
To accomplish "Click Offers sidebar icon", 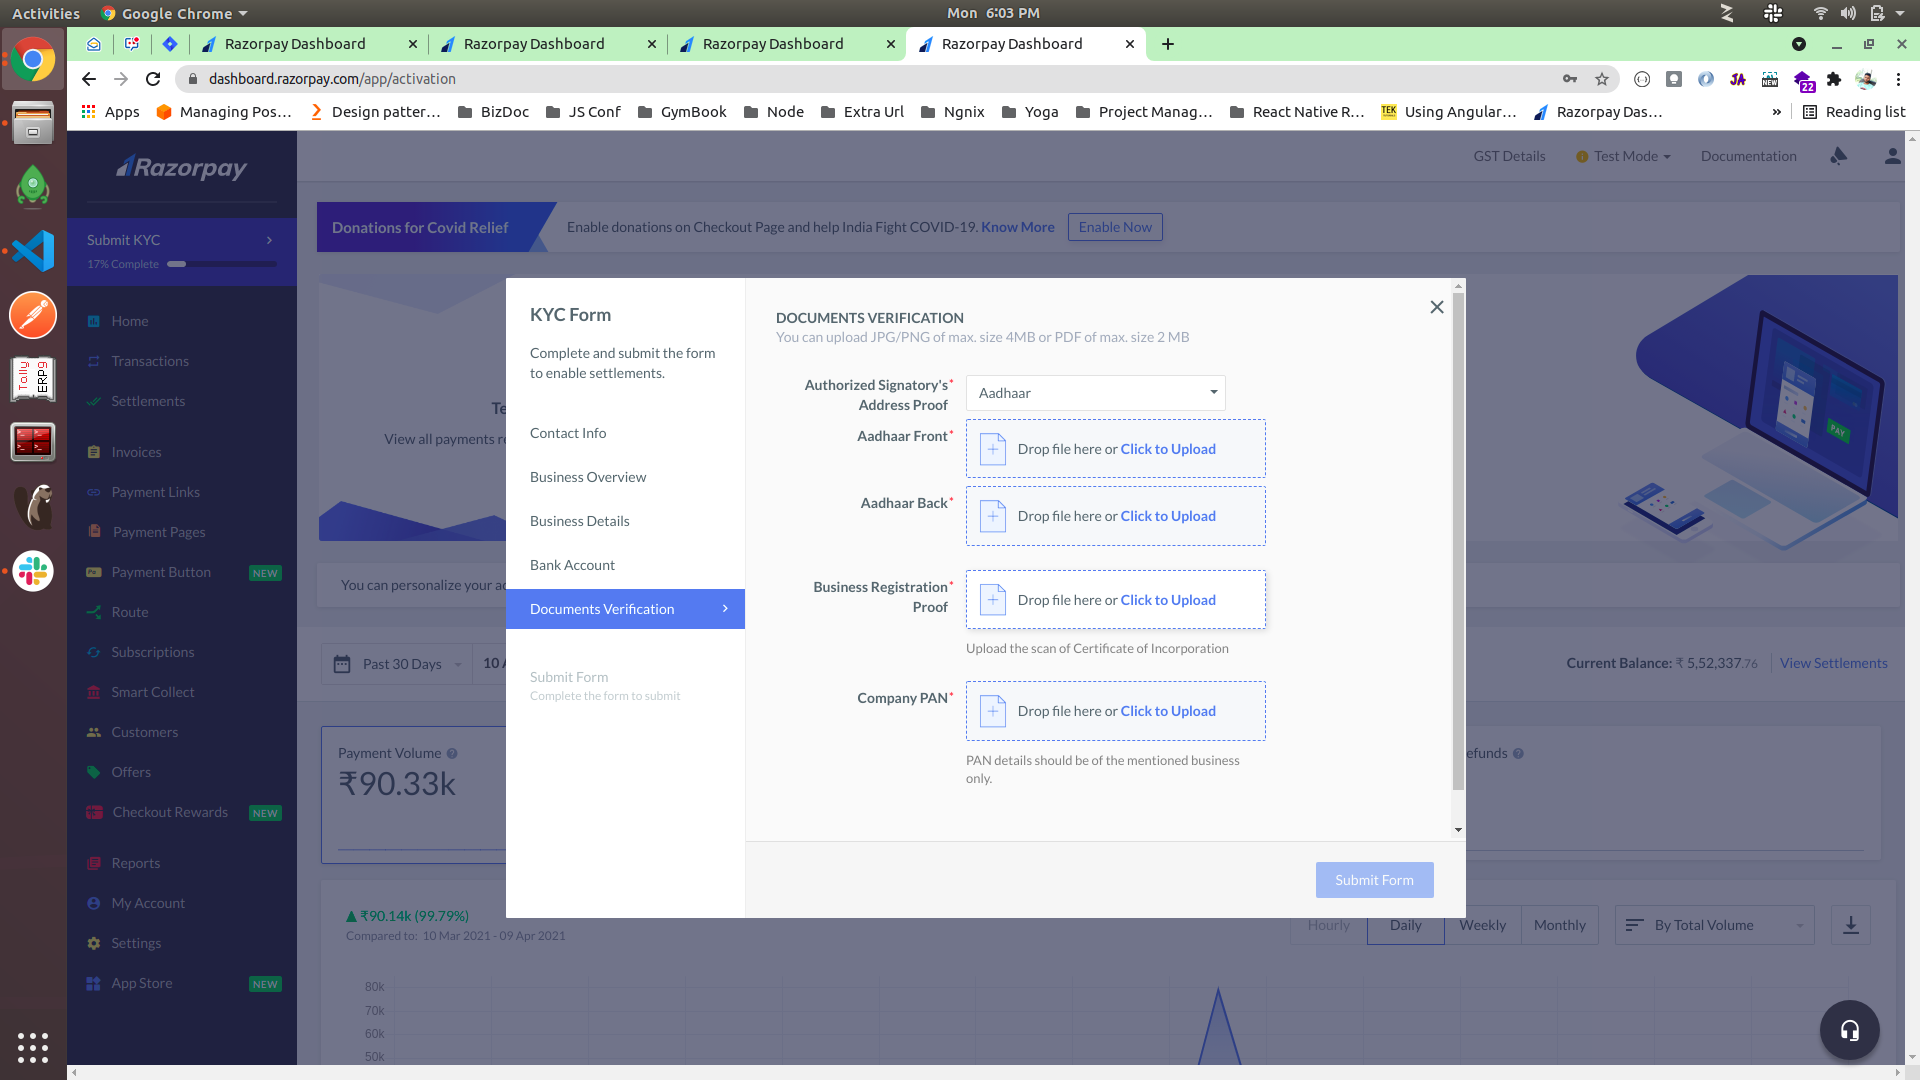I will pyautogui.click(x=94, y=772).
